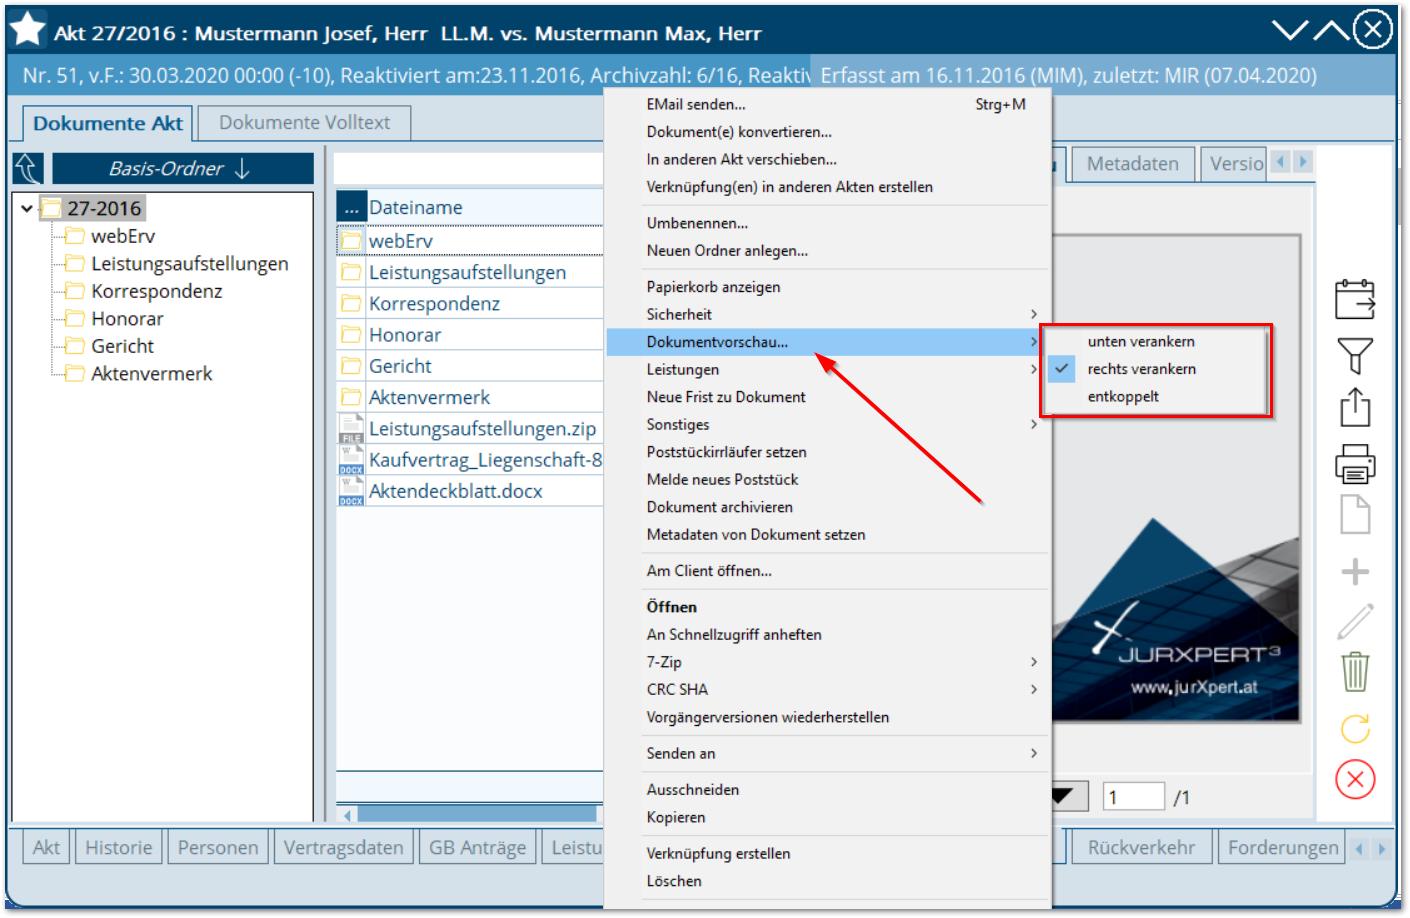Viewport: 1410px width, 918px height.
Task: Expand the 7-Zip submenu
Action: pyautogui.click(x=827, y=662)
